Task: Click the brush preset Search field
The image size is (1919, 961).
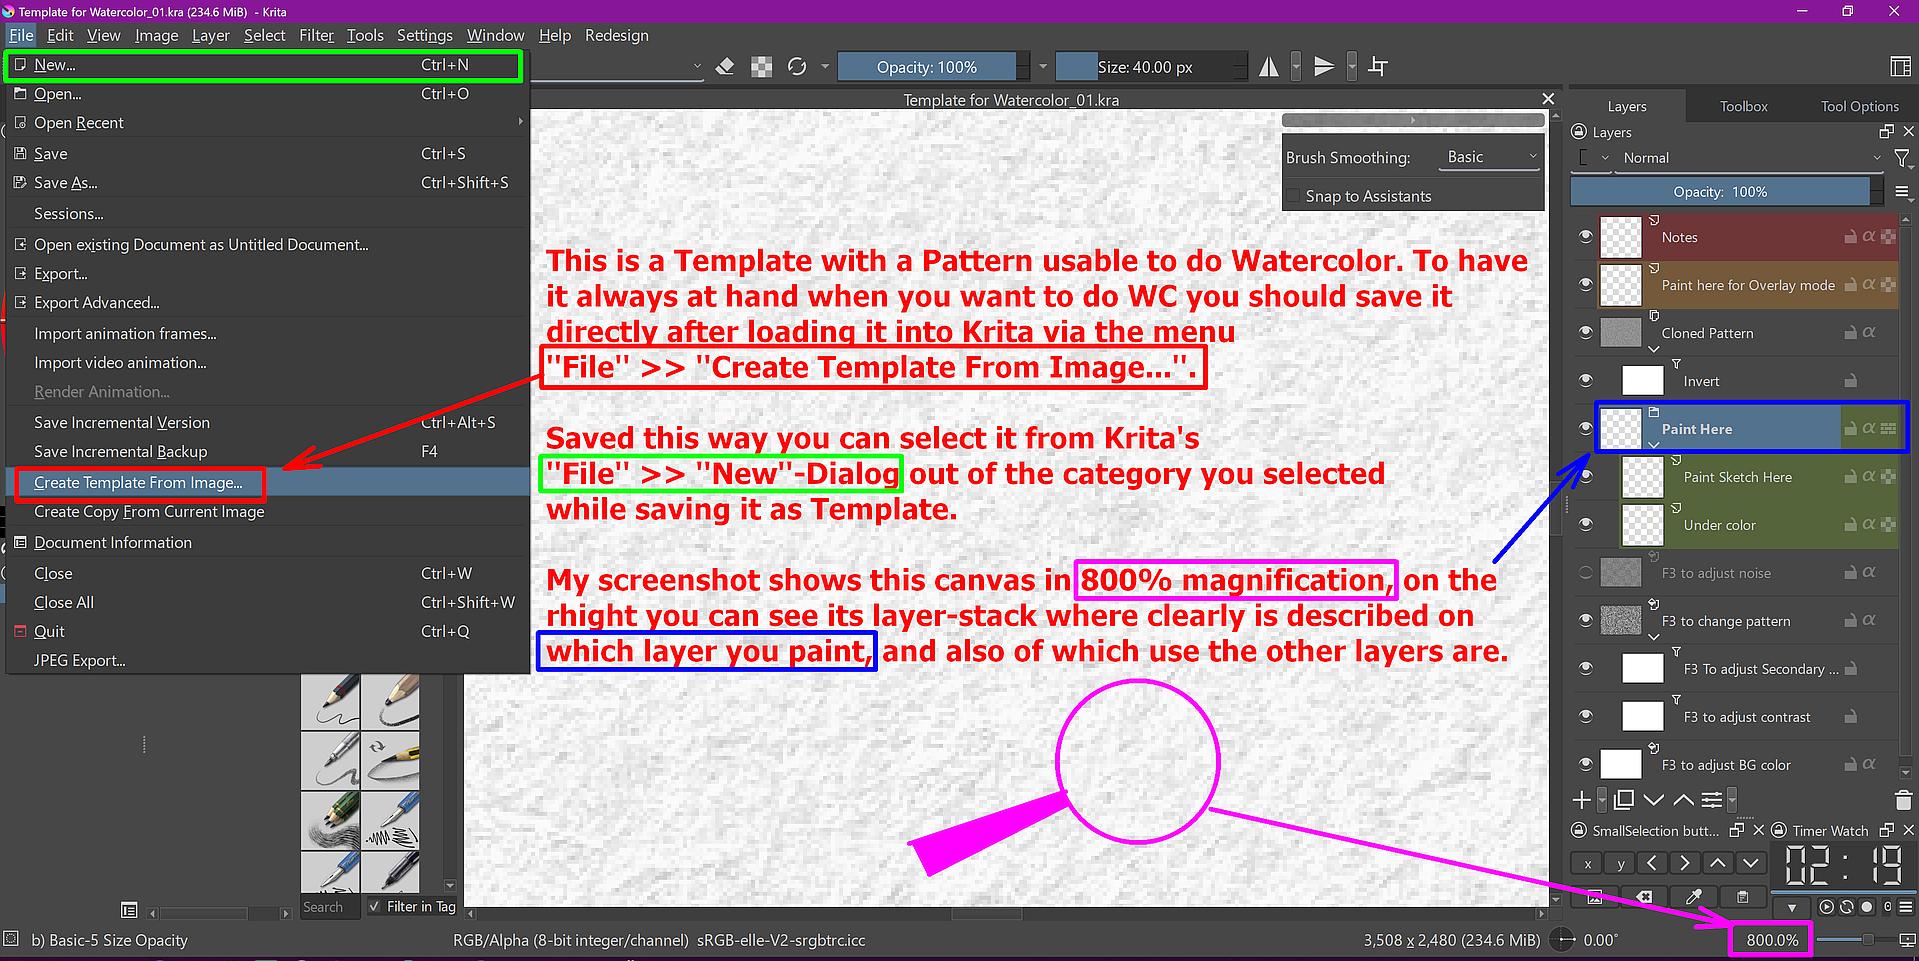Action: [329, 907]
